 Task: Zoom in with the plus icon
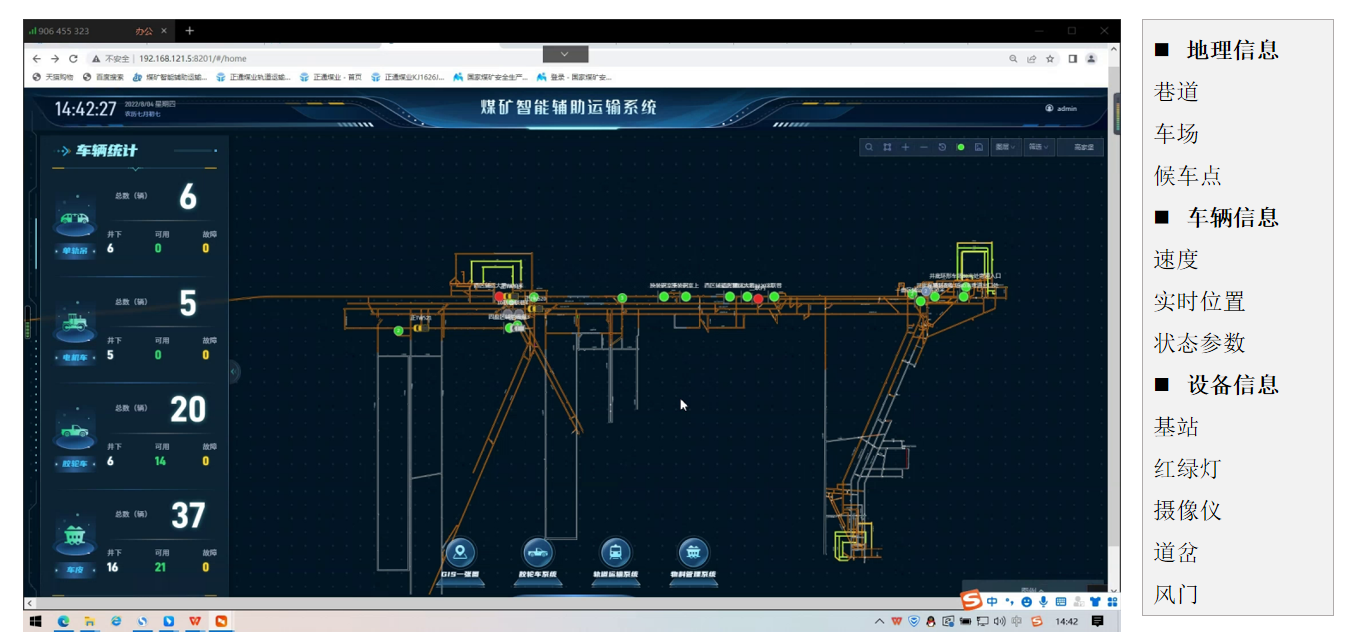coord(905,147)
